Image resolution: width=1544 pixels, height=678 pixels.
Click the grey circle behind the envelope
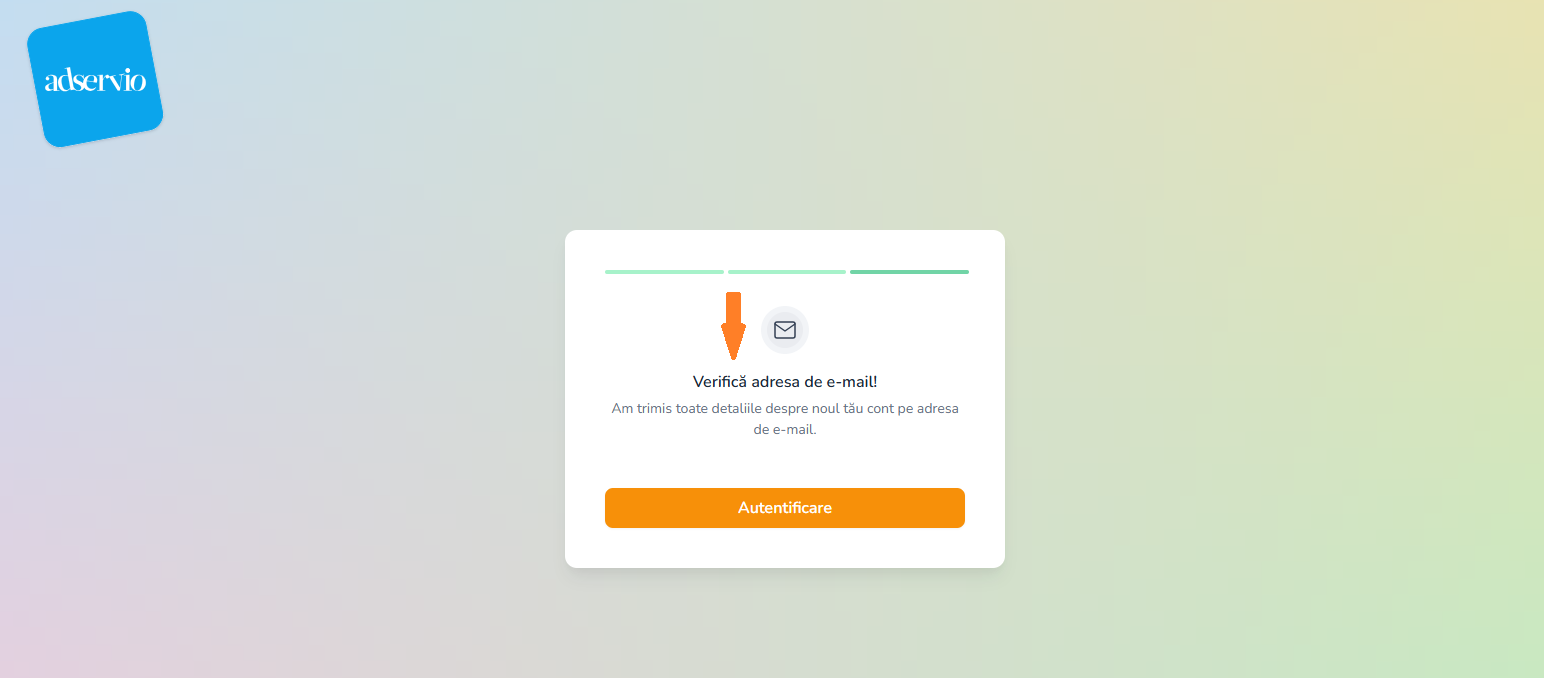click(x=785, y=330)
